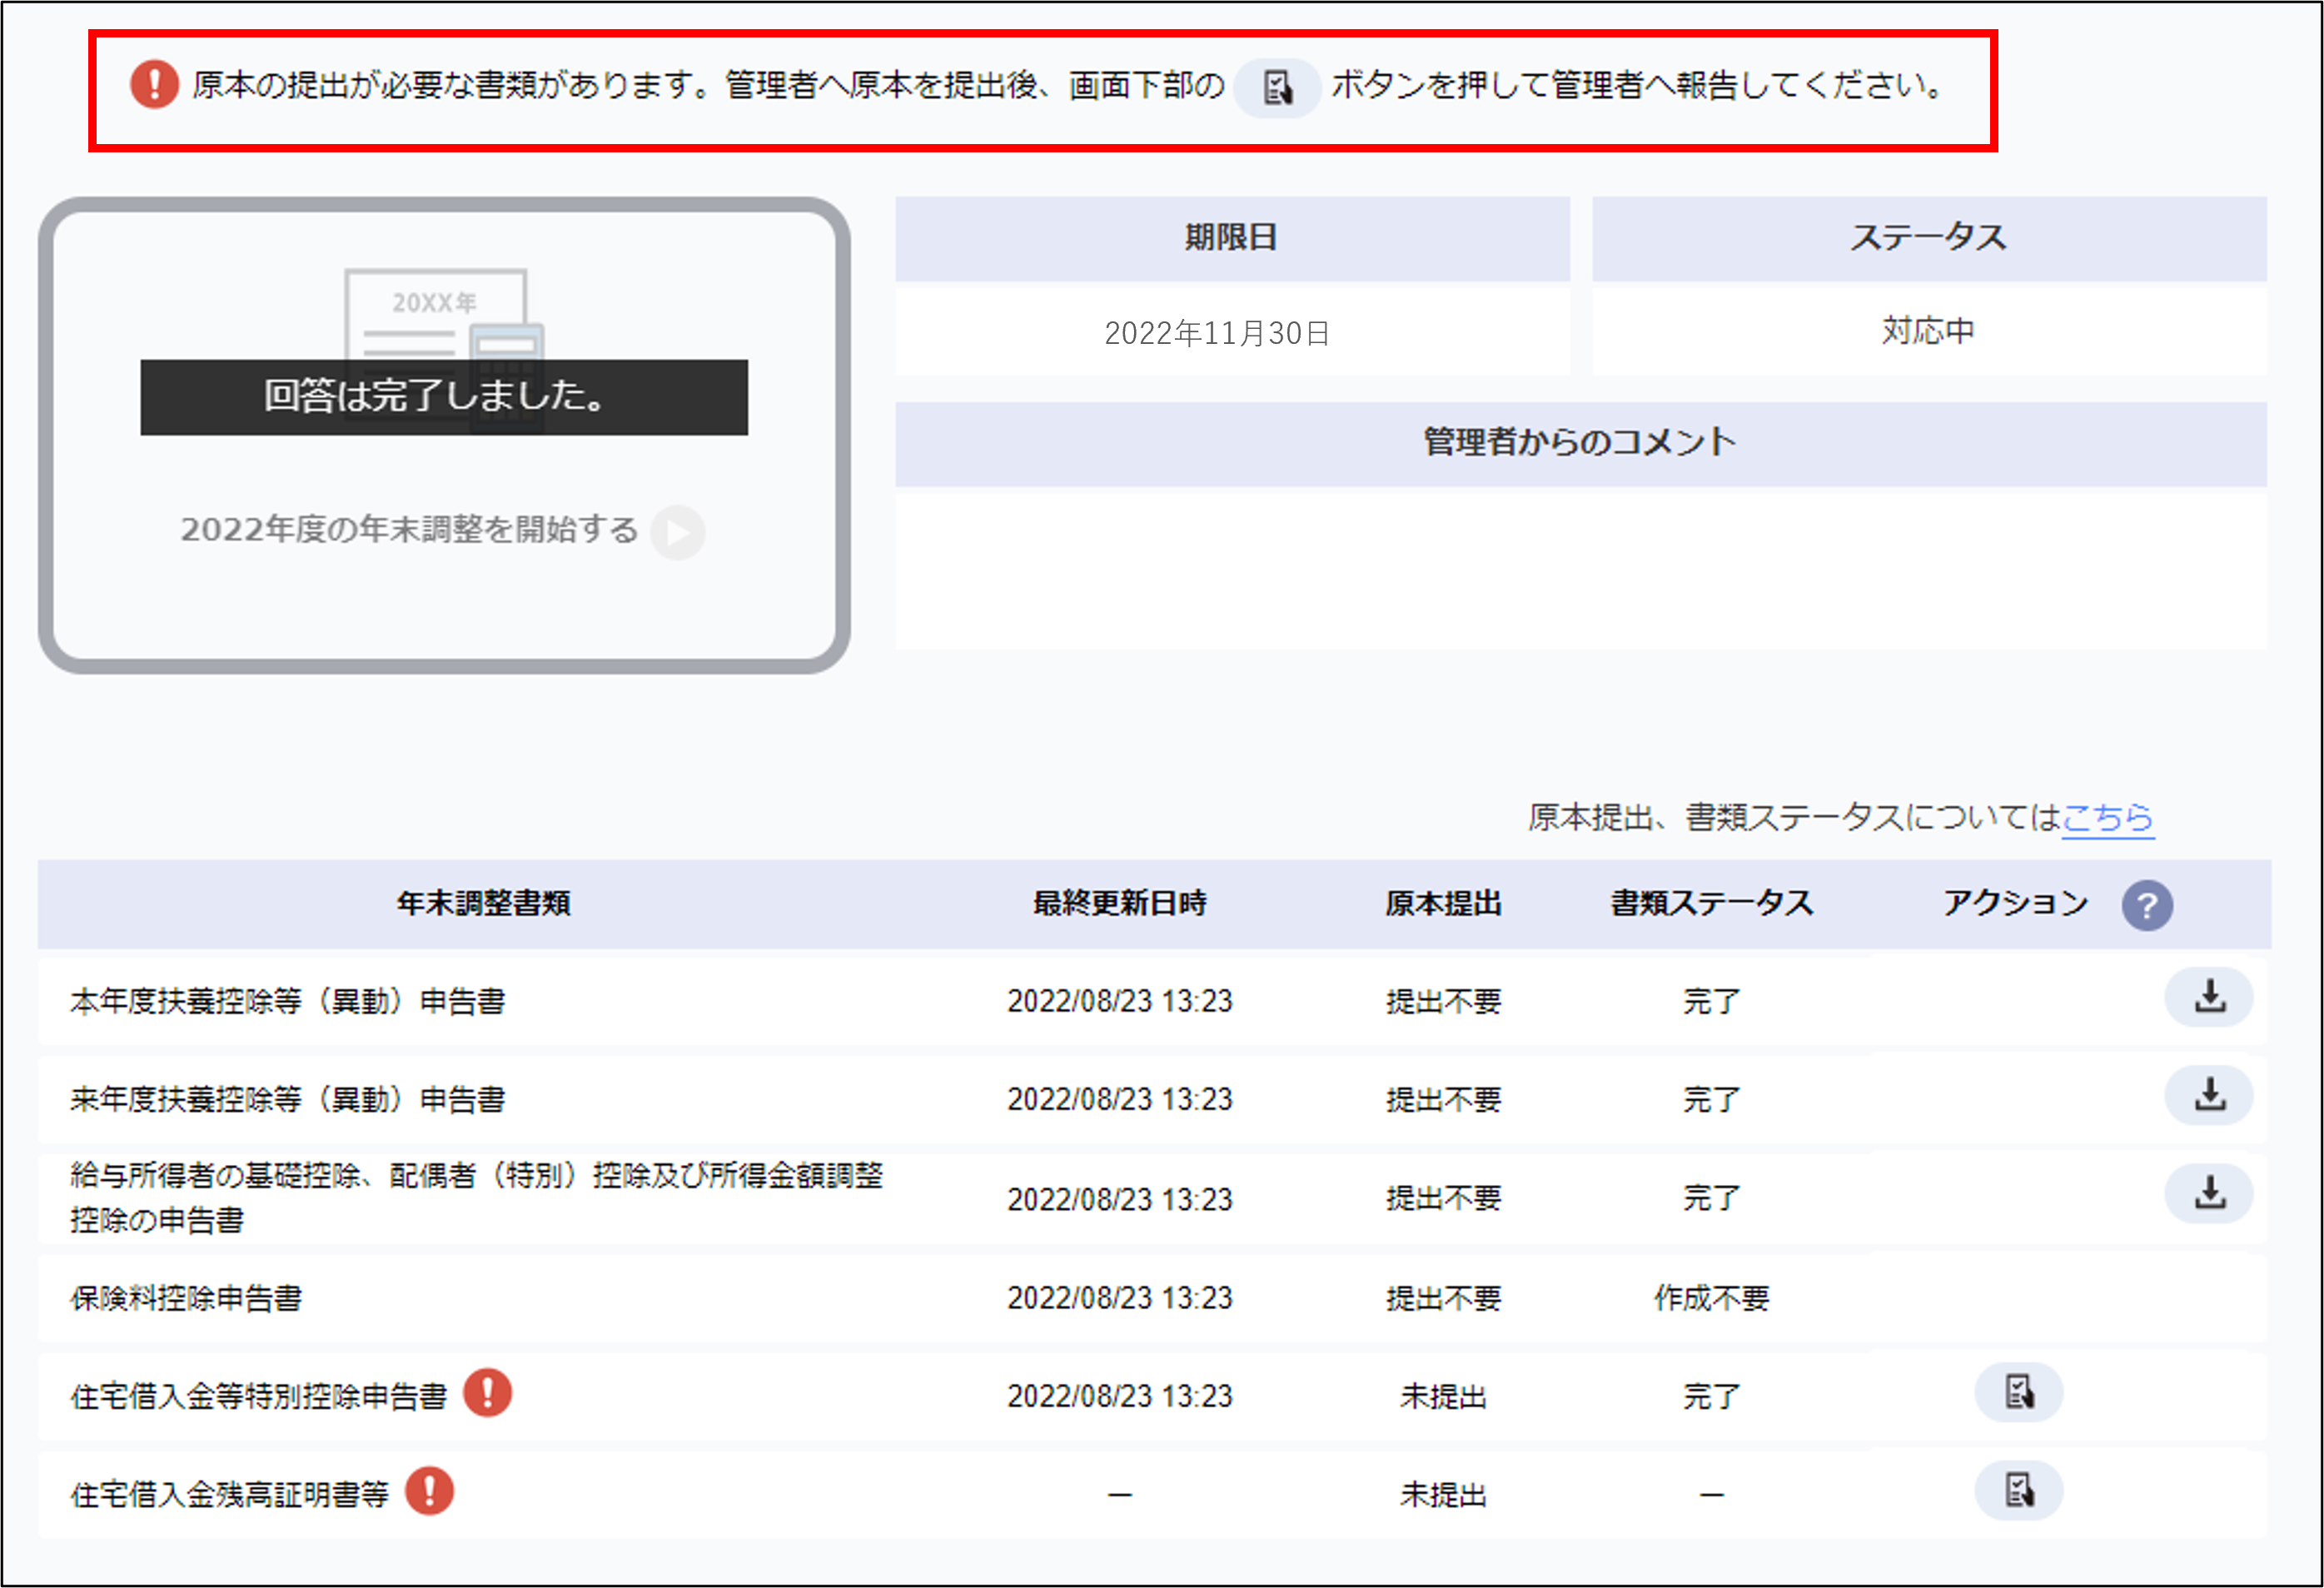Click warning icon next to 住宅借入金残高証明書等
This screenshot has height=1588, width=2324.
[429, 1491]
